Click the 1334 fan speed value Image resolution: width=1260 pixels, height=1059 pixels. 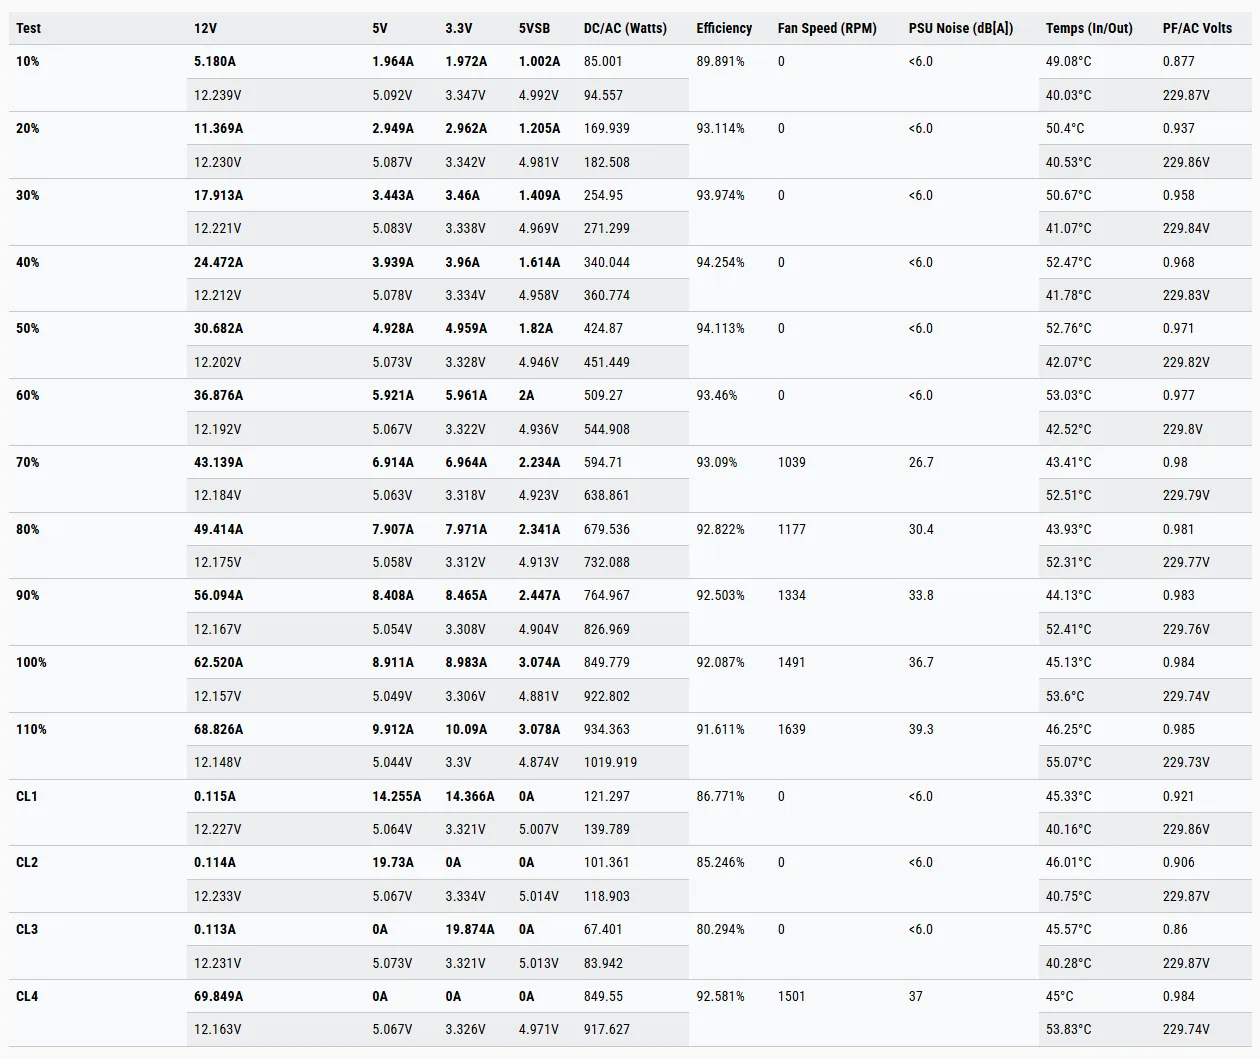click(791, 595)
